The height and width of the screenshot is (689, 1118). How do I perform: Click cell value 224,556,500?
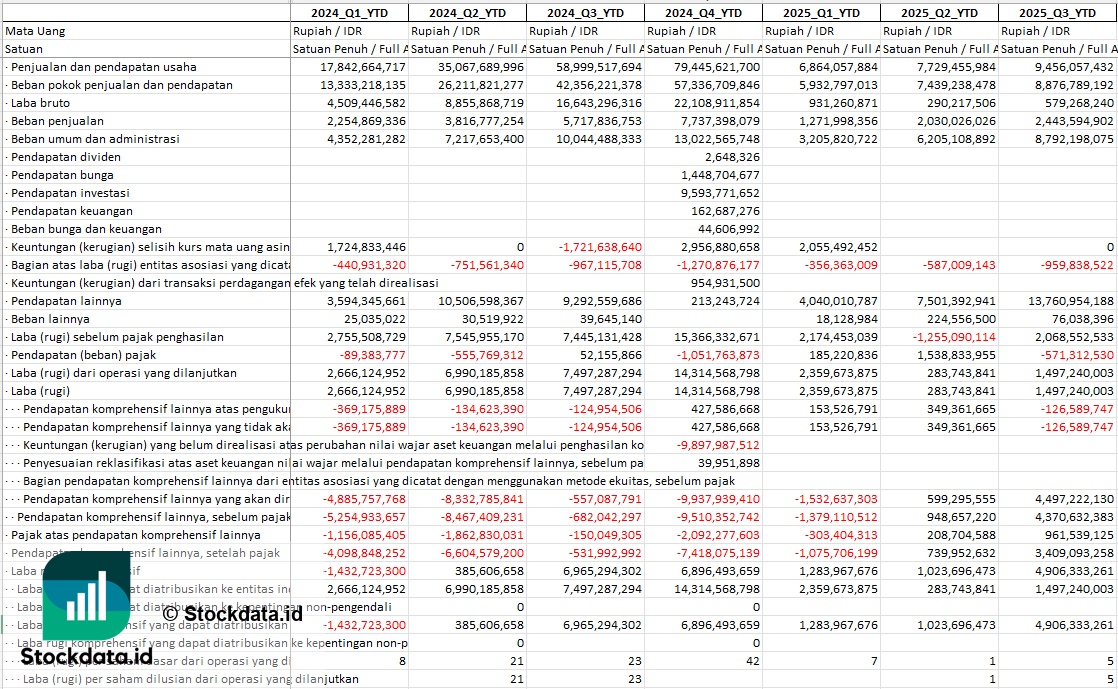962,319
